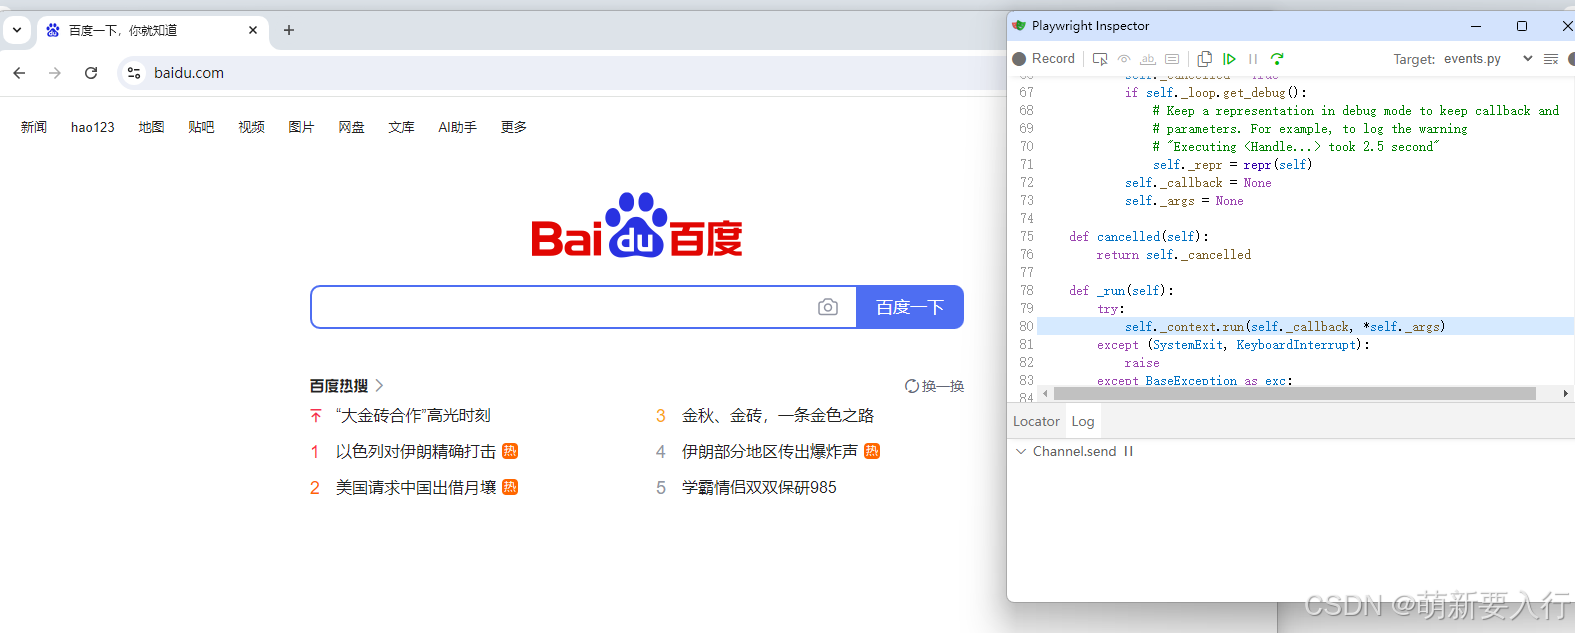The height and width of the screenshot is (633, 1575).
Task: Open the hao123 link
Action: (93, 127)
